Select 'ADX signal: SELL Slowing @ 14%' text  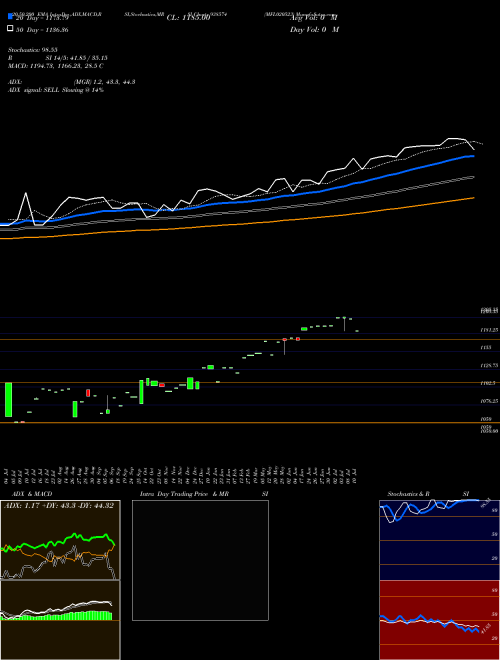56,90
